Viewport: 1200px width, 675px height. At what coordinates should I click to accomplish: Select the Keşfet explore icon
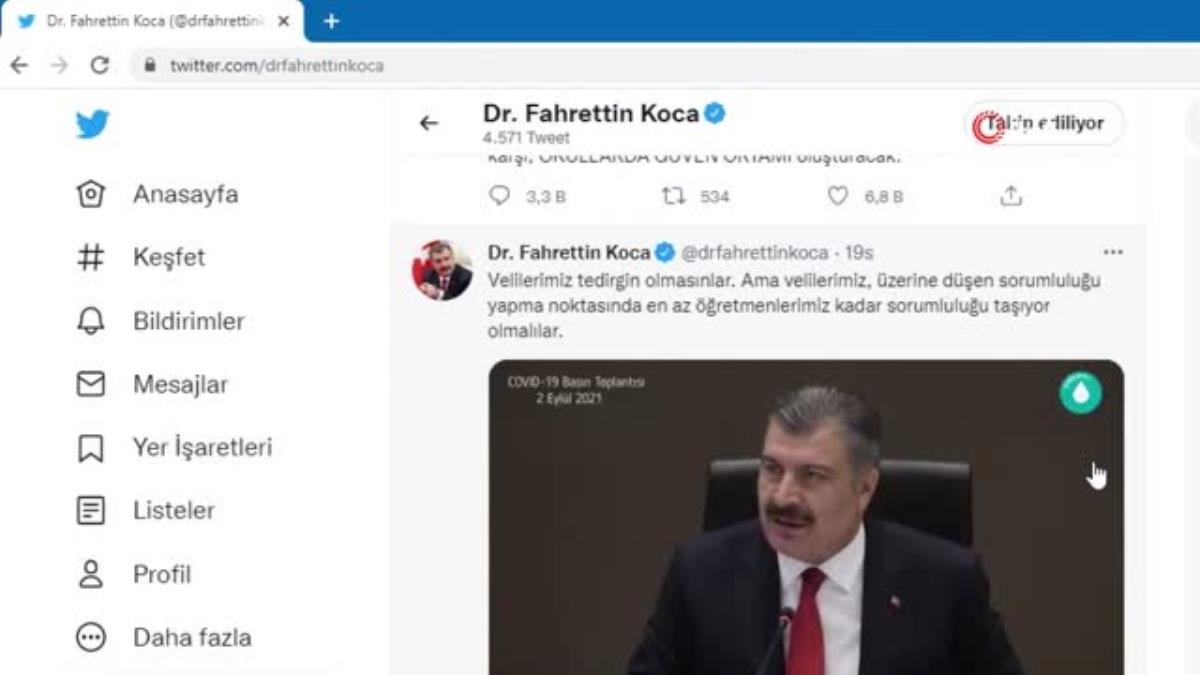point(91,257)
